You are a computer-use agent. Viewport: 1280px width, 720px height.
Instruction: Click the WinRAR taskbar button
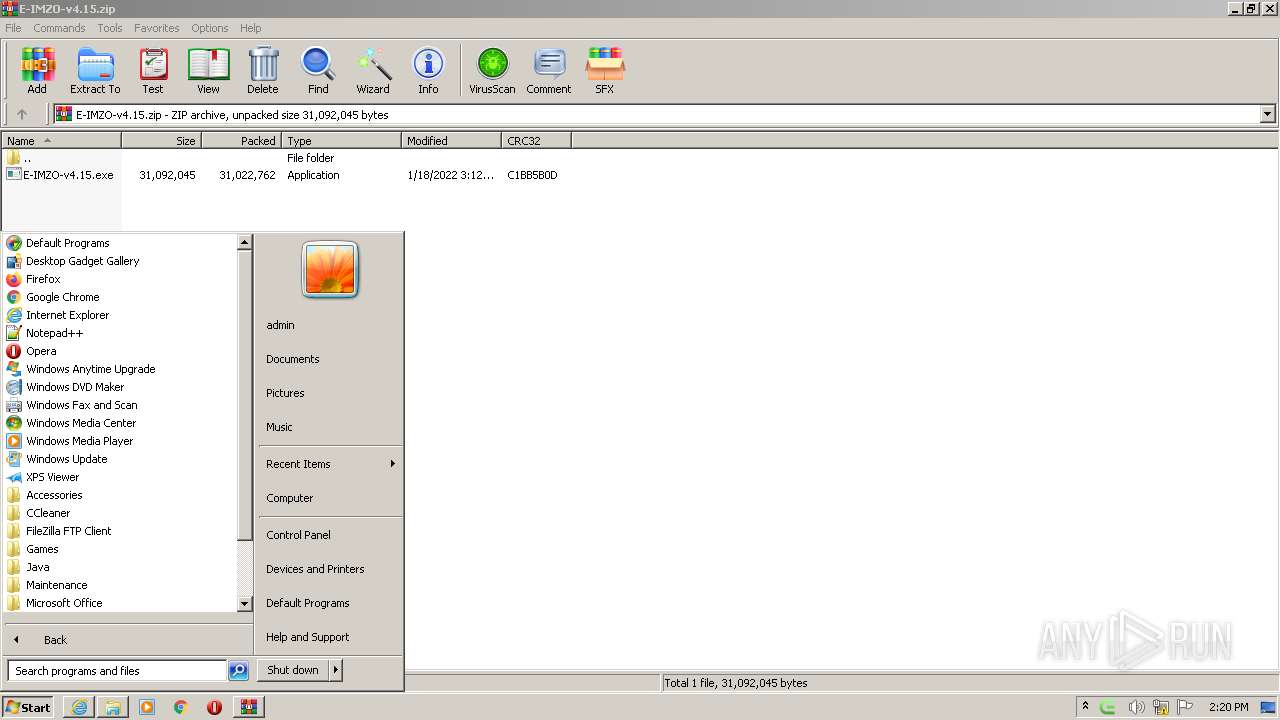[248, 707]
